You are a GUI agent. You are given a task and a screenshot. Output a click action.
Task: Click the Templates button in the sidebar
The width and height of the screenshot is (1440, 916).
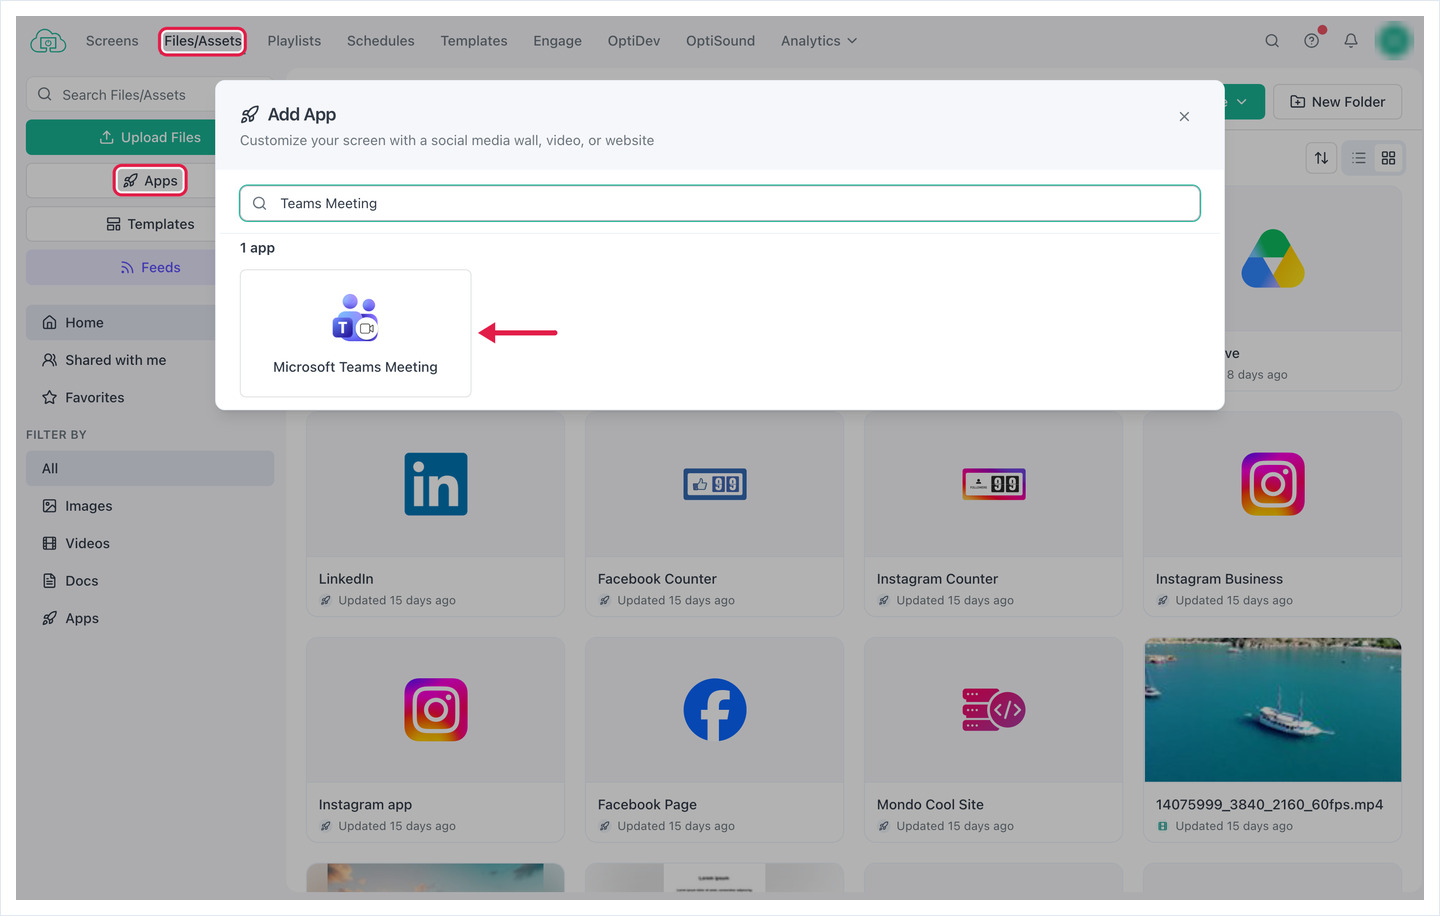[121, 224]
